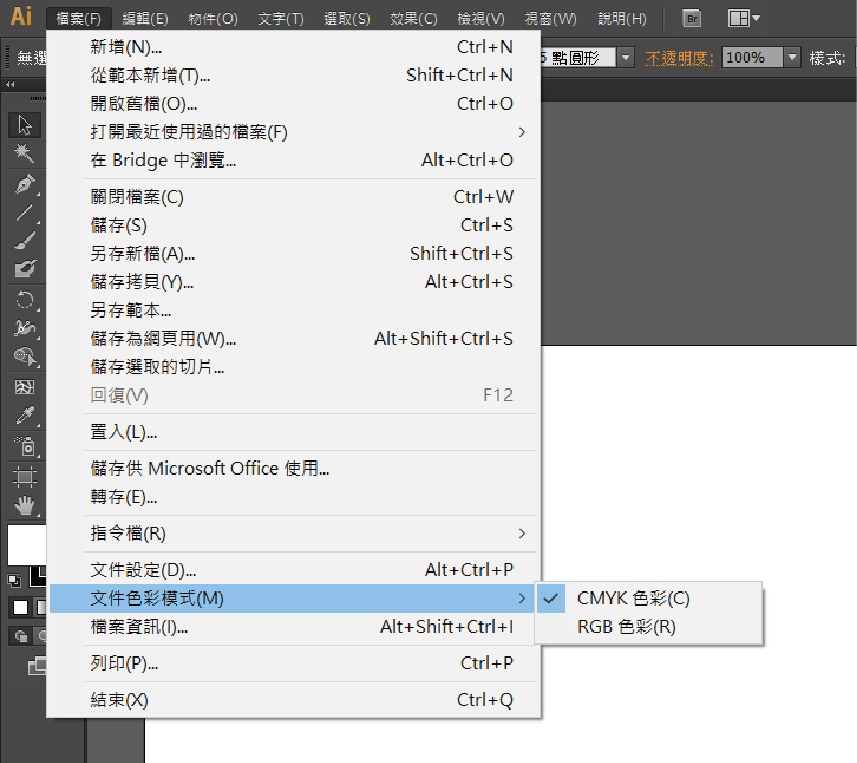
Task: Select the Hand tool
Action: coord(25,505)
